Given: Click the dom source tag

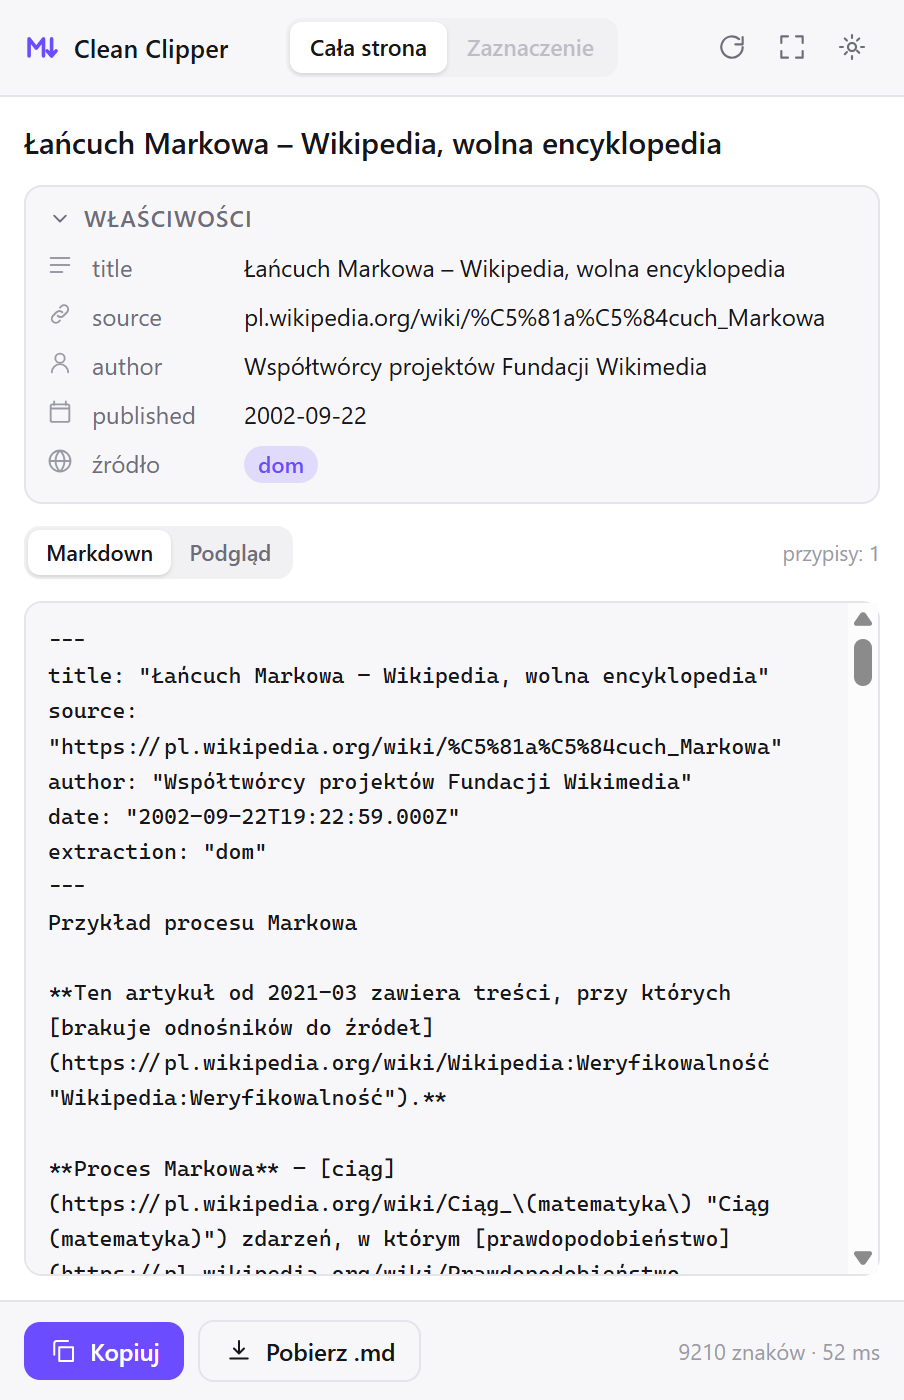Looking at the screenshot, I should [281, 465].
